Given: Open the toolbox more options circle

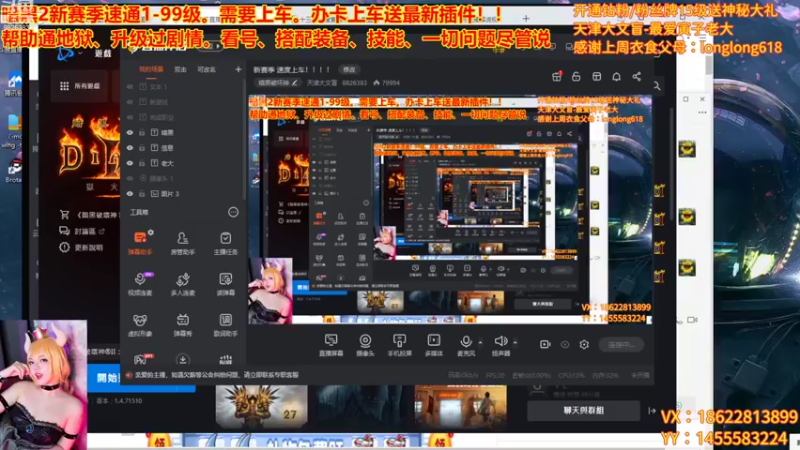Looking at the screenshot, I should pyautogui.click(x=233, y=212).
